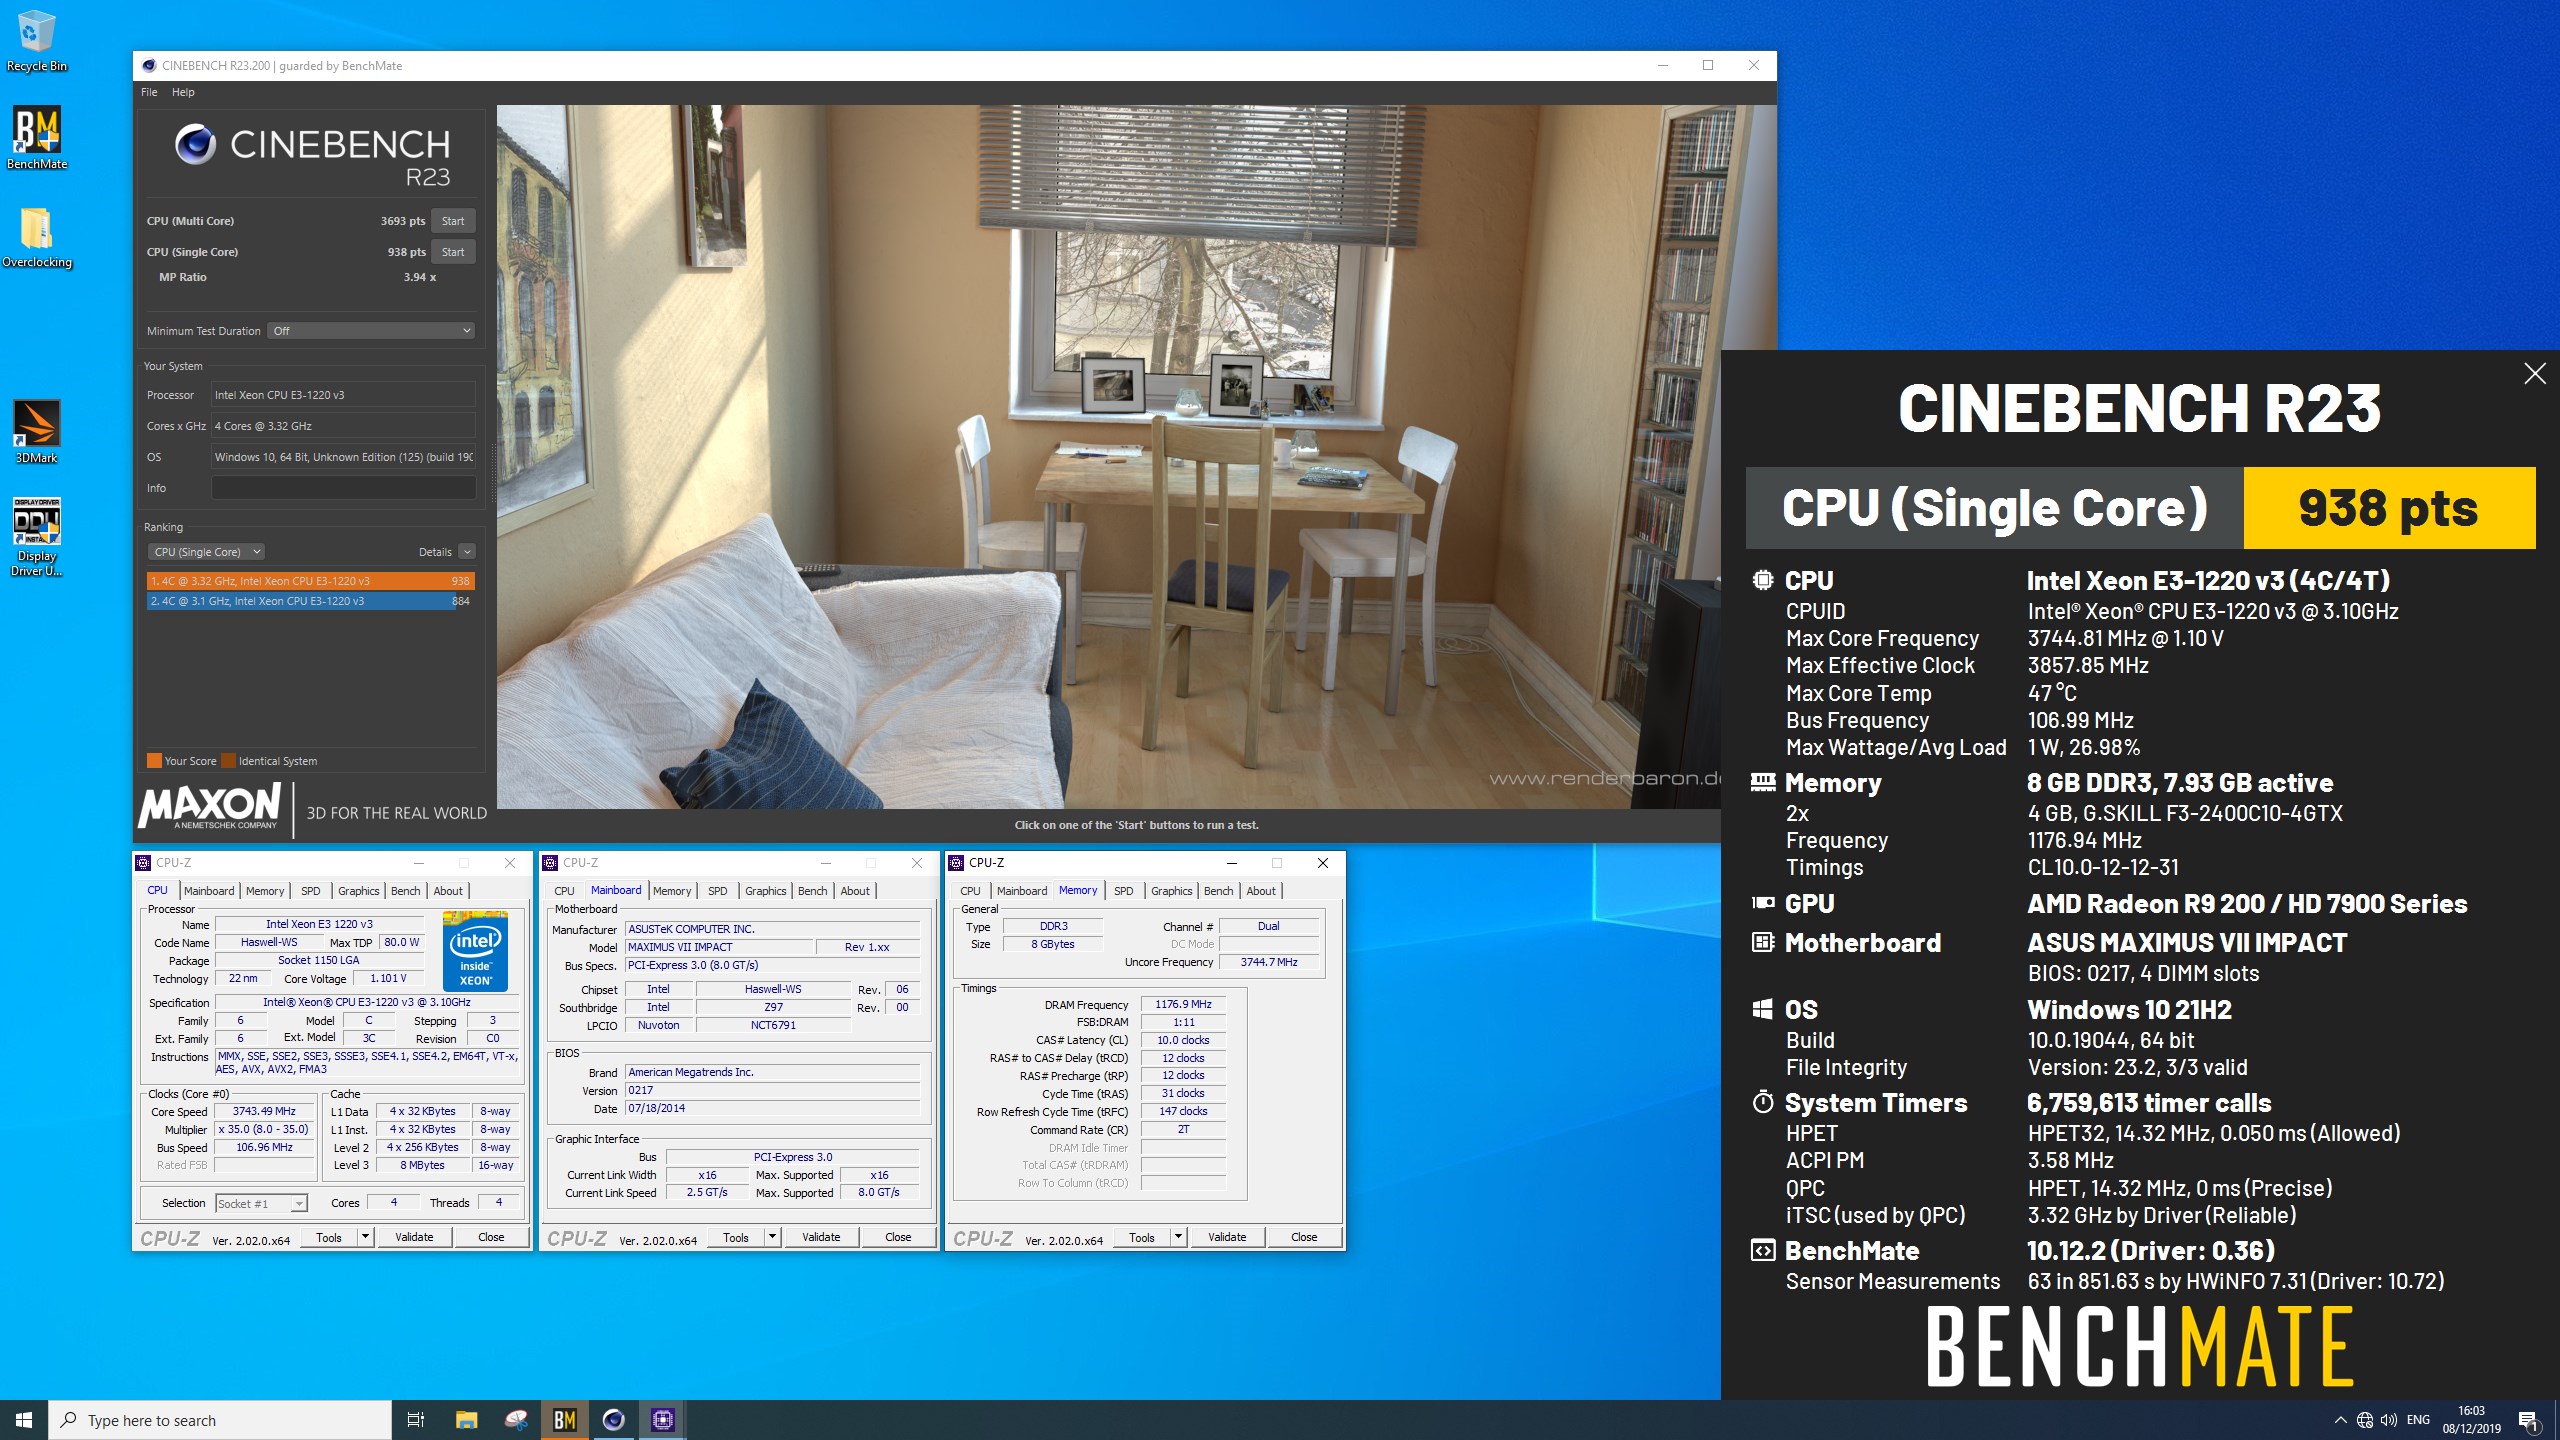Image resolution: width=2560 pixels, height=1440 pixels.
Task: Select ranking entry 4C @ 3.32 GHz
Action: 311,581
